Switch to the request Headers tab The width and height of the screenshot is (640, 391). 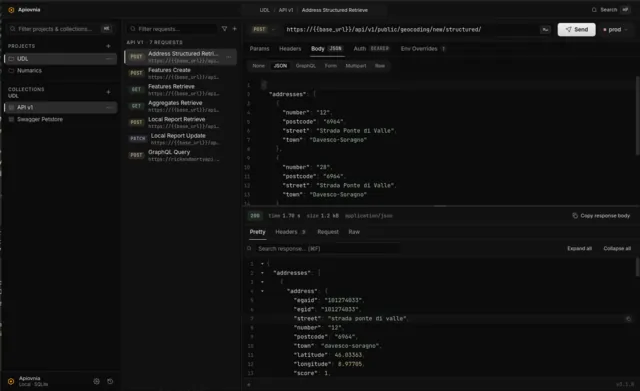pyautogui.click(x=290, y=49)
